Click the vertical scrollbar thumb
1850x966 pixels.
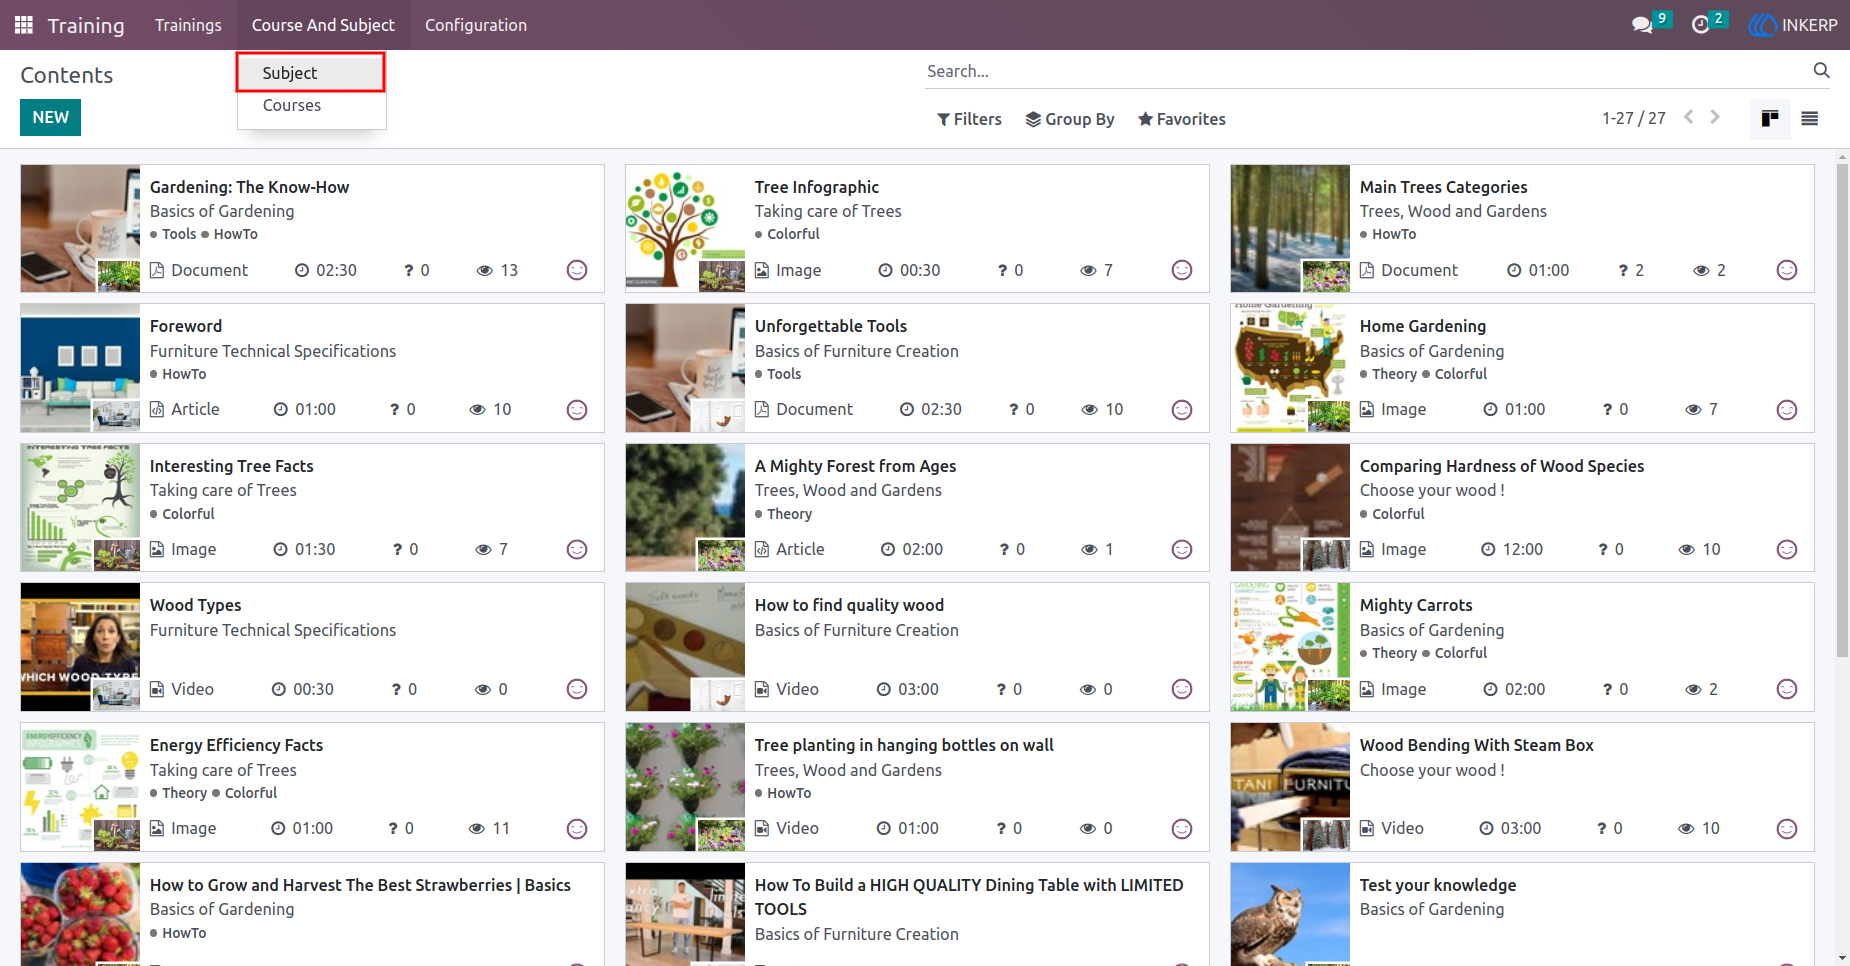pyautogui.click(x=1842, y=410)
